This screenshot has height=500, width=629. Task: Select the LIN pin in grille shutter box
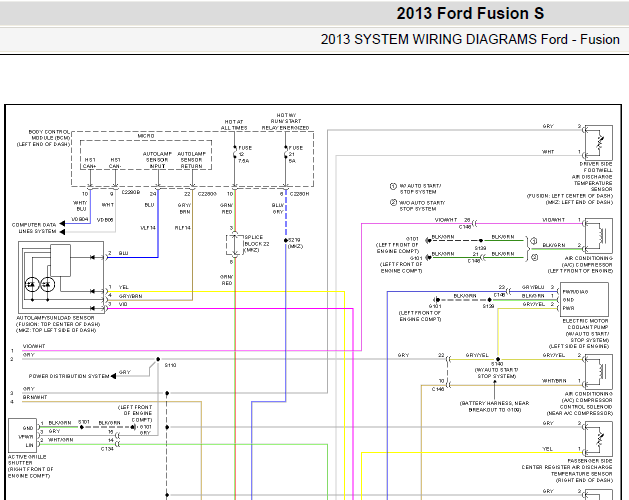pyautogui.click(x=29, y=445)
